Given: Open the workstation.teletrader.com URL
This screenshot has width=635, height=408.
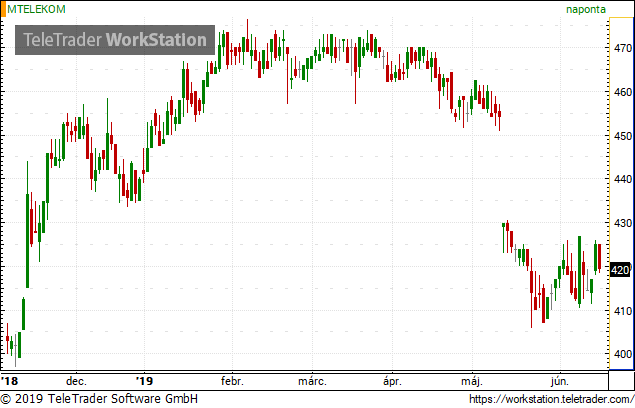Looking at the screenshot, I should pyautogui.click(x=552, y=399).
